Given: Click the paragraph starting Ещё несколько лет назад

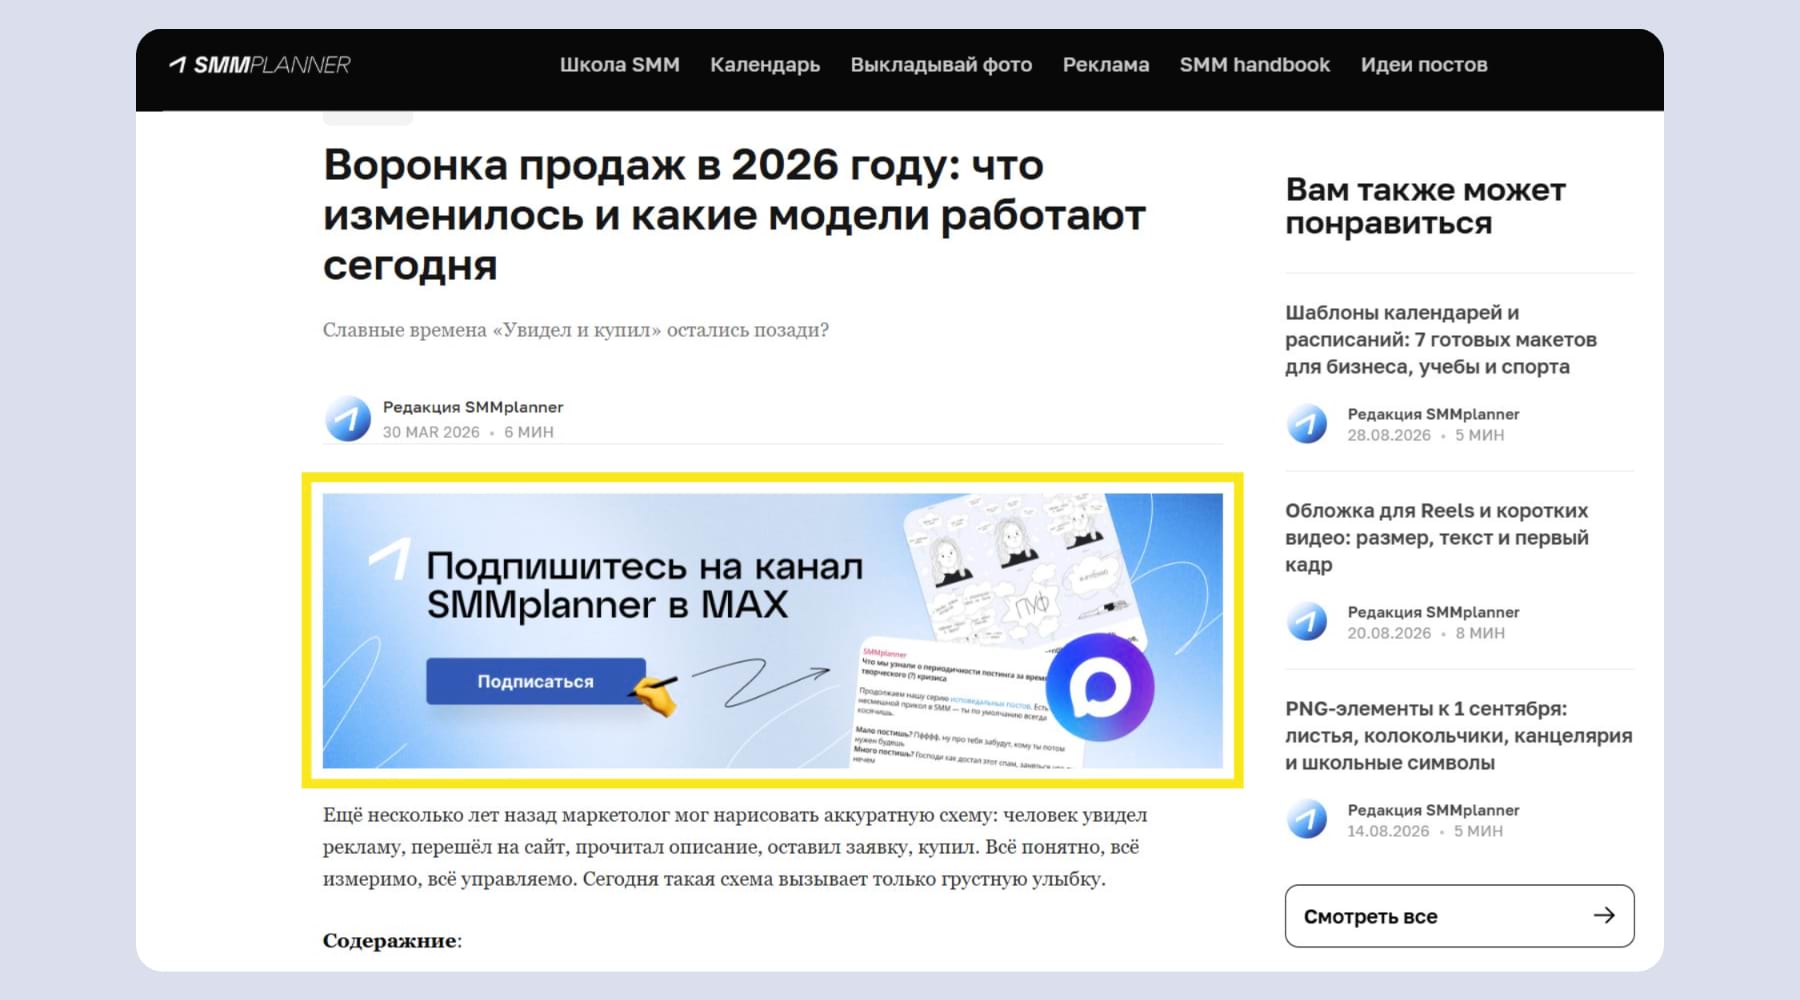Looking at the screenshot, I should tap(735, 847).
